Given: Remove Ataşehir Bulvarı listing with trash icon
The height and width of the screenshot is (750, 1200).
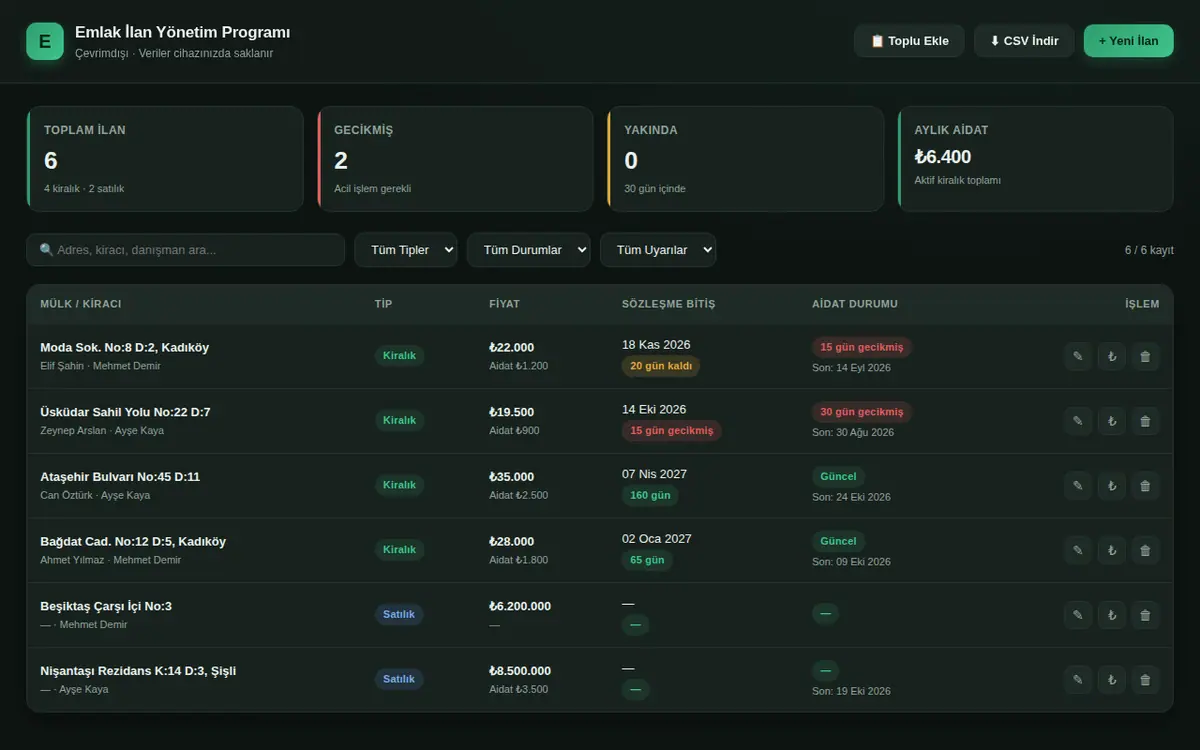Looking at the screenshot, I should pos(1146,486).
